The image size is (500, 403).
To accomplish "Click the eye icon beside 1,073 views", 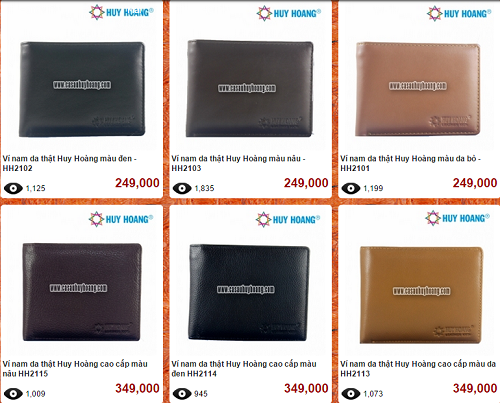I will pyautogui.click(x=351, y=394).
